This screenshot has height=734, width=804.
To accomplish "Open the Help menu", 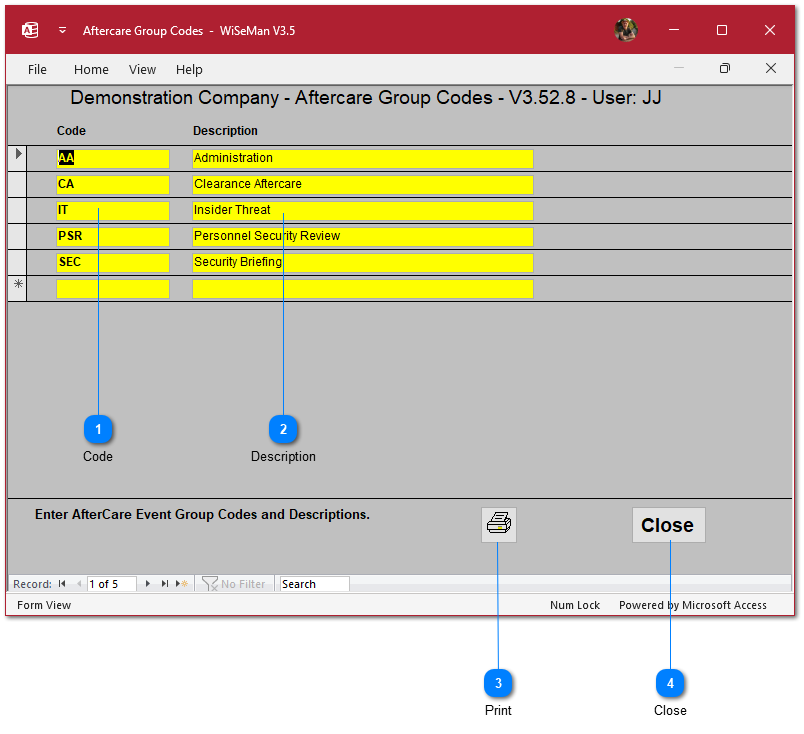I will click(189, 69).
